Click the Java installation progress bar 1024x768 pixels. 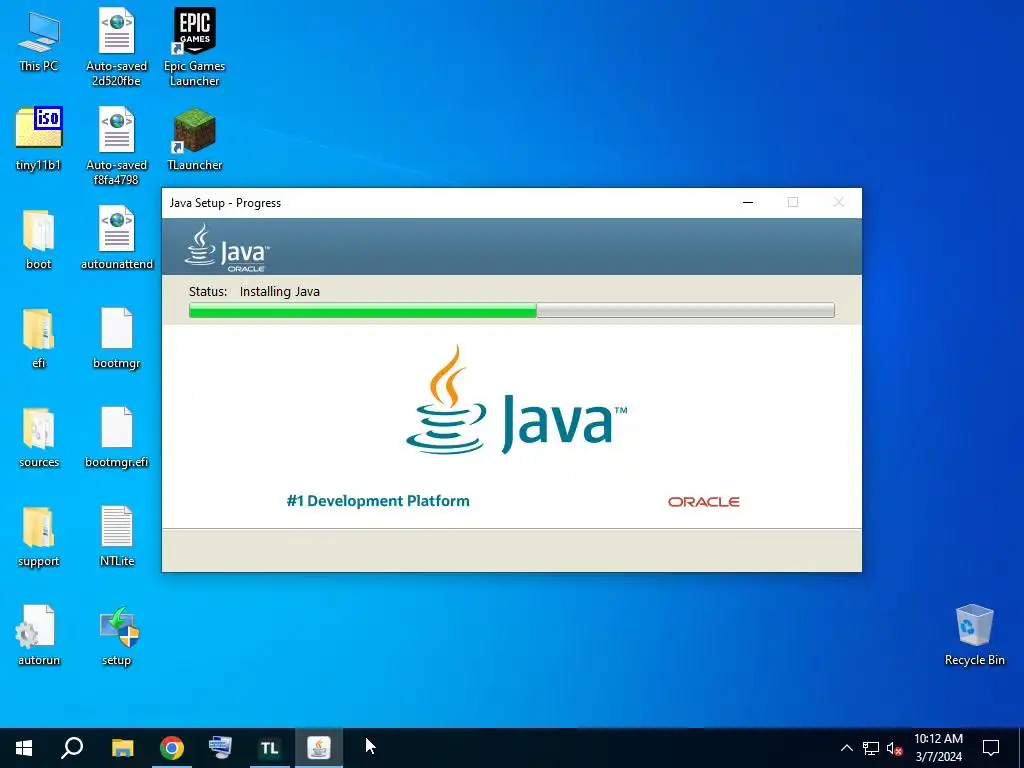tap(511, 310)
